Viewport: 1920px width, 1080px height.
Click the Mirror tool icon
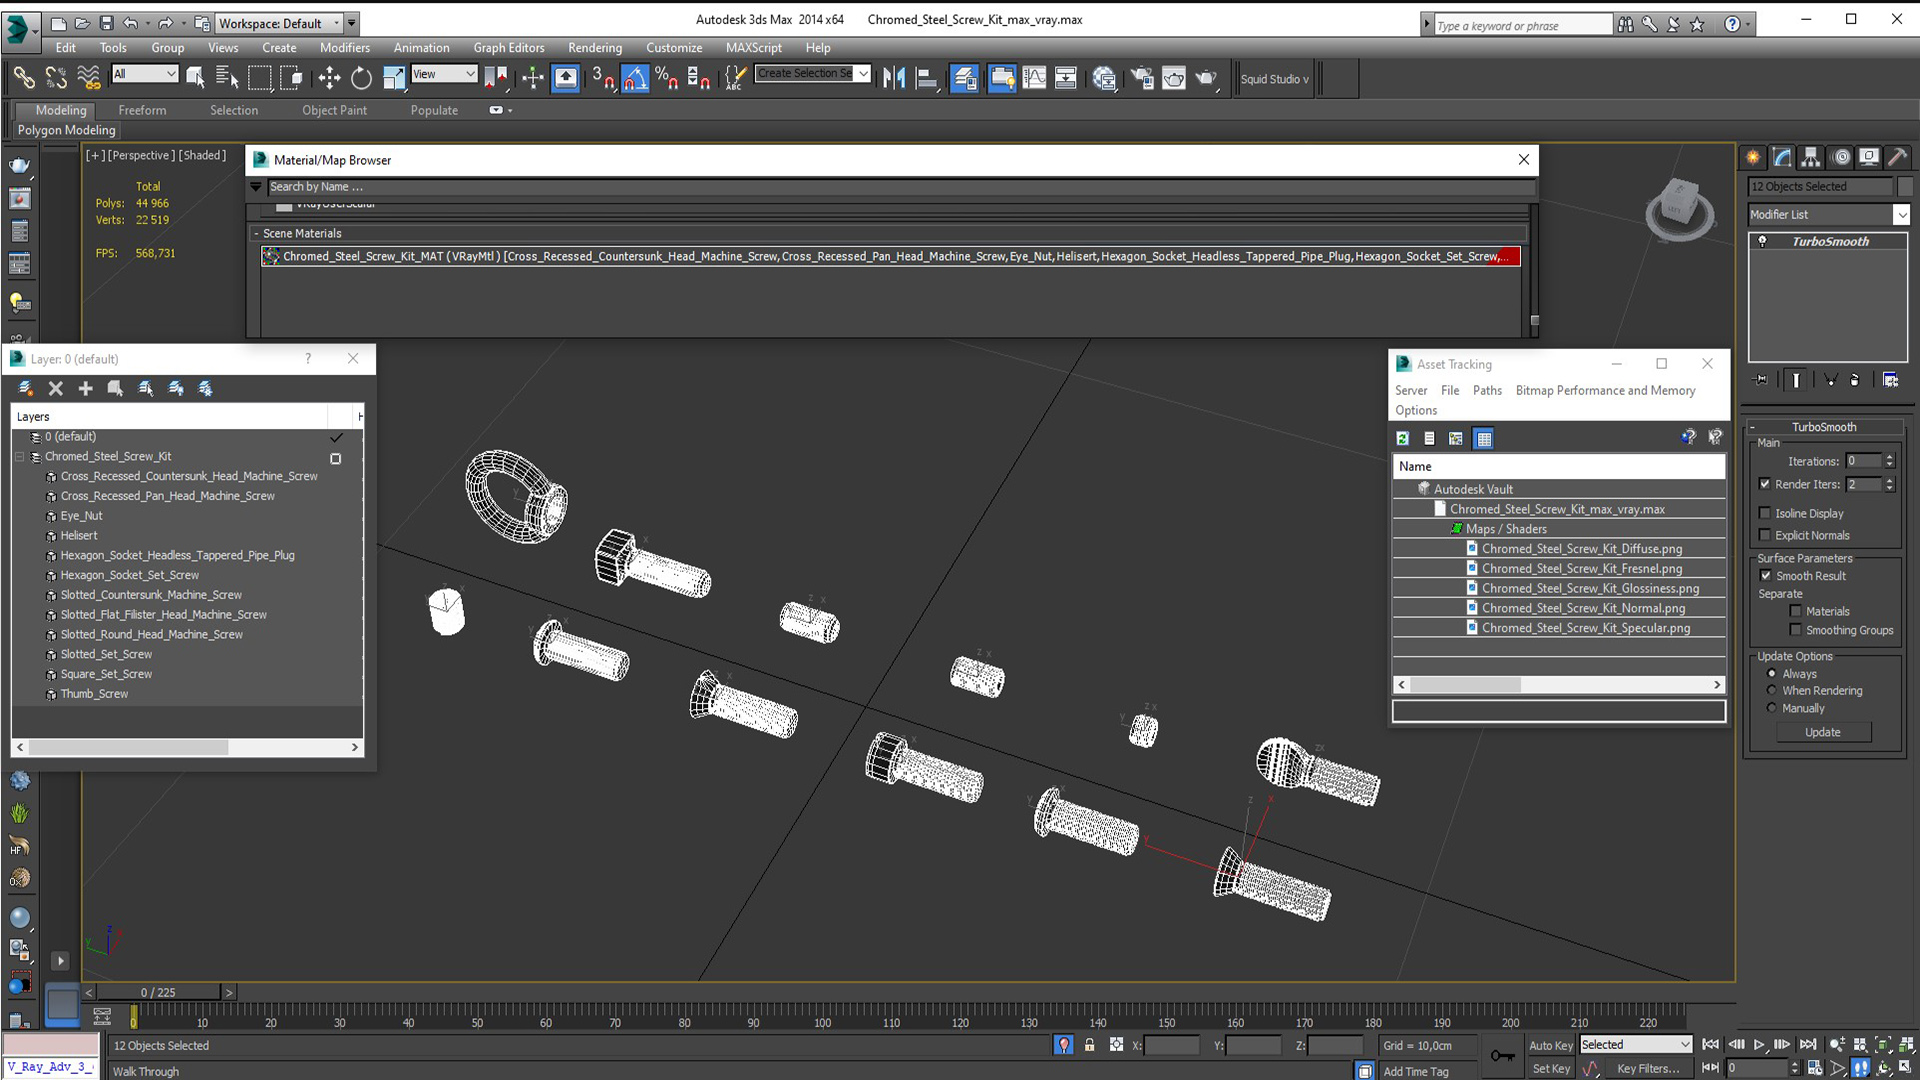pos(894,77)
